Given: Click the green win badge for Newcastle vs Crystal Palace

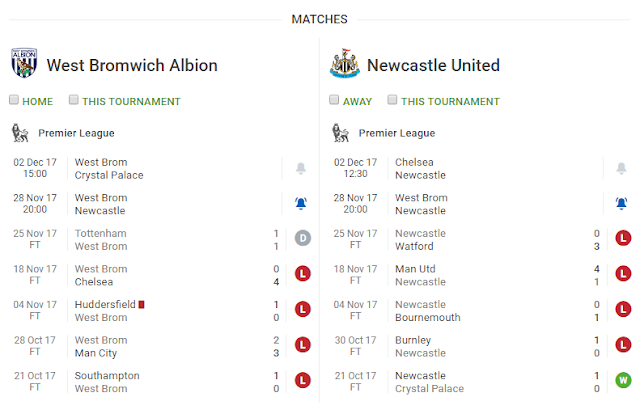Looking at the screenshot, I should tap(624, 381).
